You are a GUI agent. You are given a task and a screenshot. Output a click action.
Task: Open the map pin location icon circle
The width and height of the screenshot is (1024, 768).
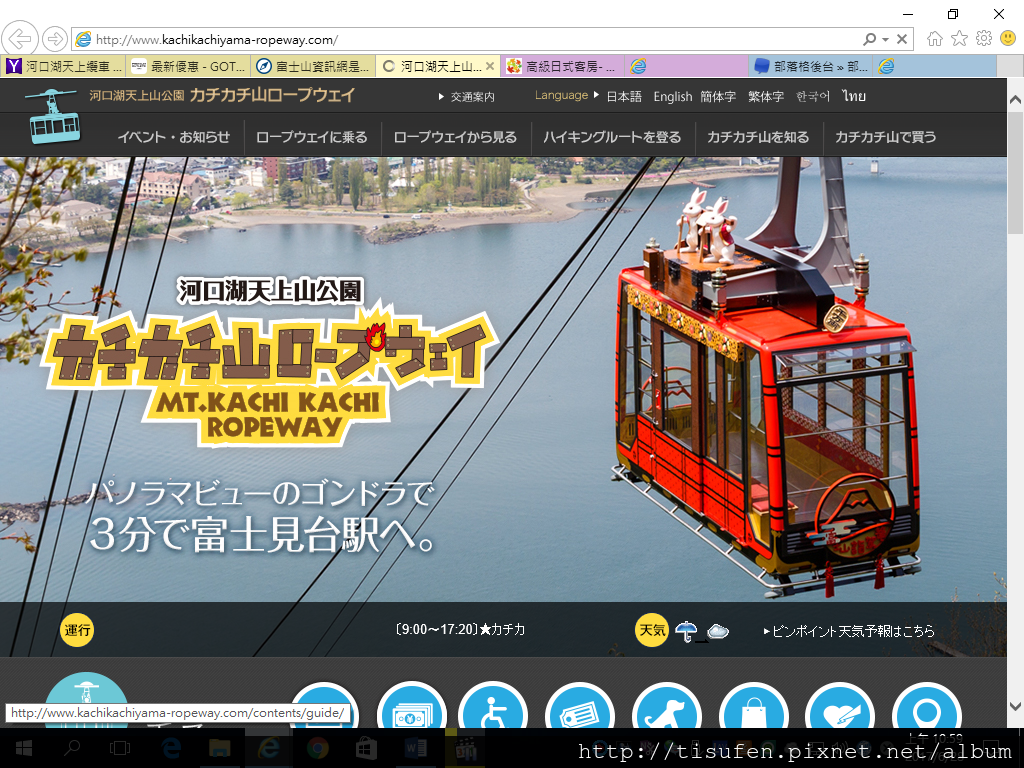pos(927,707)
